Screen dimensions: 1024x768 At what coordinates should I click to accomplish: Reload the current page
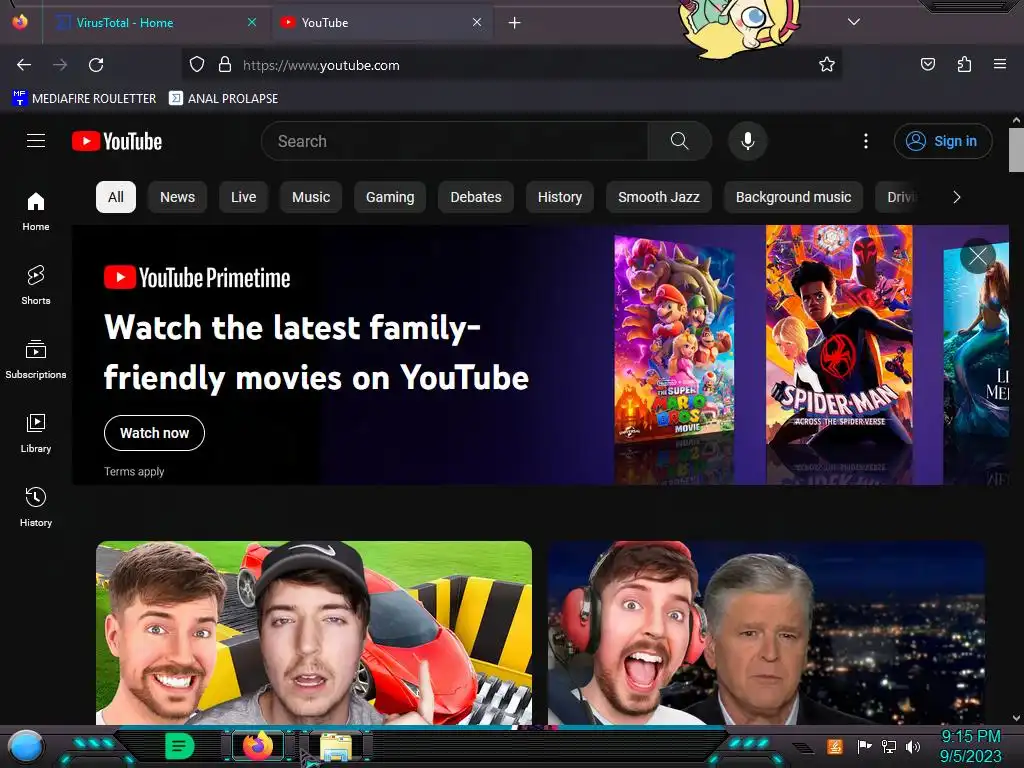point(96,65)
